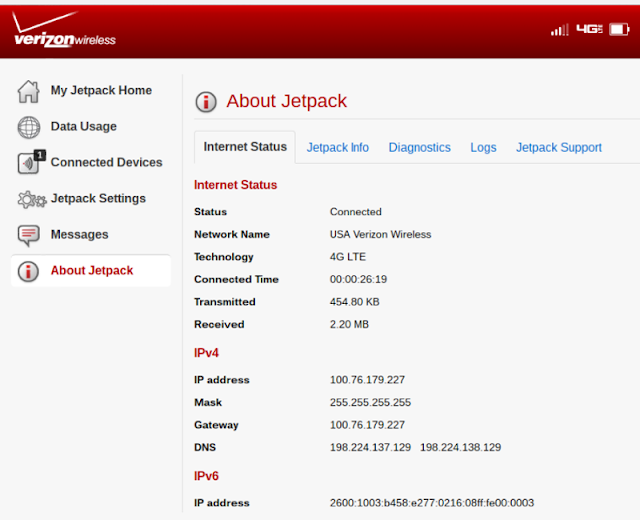Open the Jetpack Support tab
The height and width of the screenshot is (520, 640).
pos(559,147)
